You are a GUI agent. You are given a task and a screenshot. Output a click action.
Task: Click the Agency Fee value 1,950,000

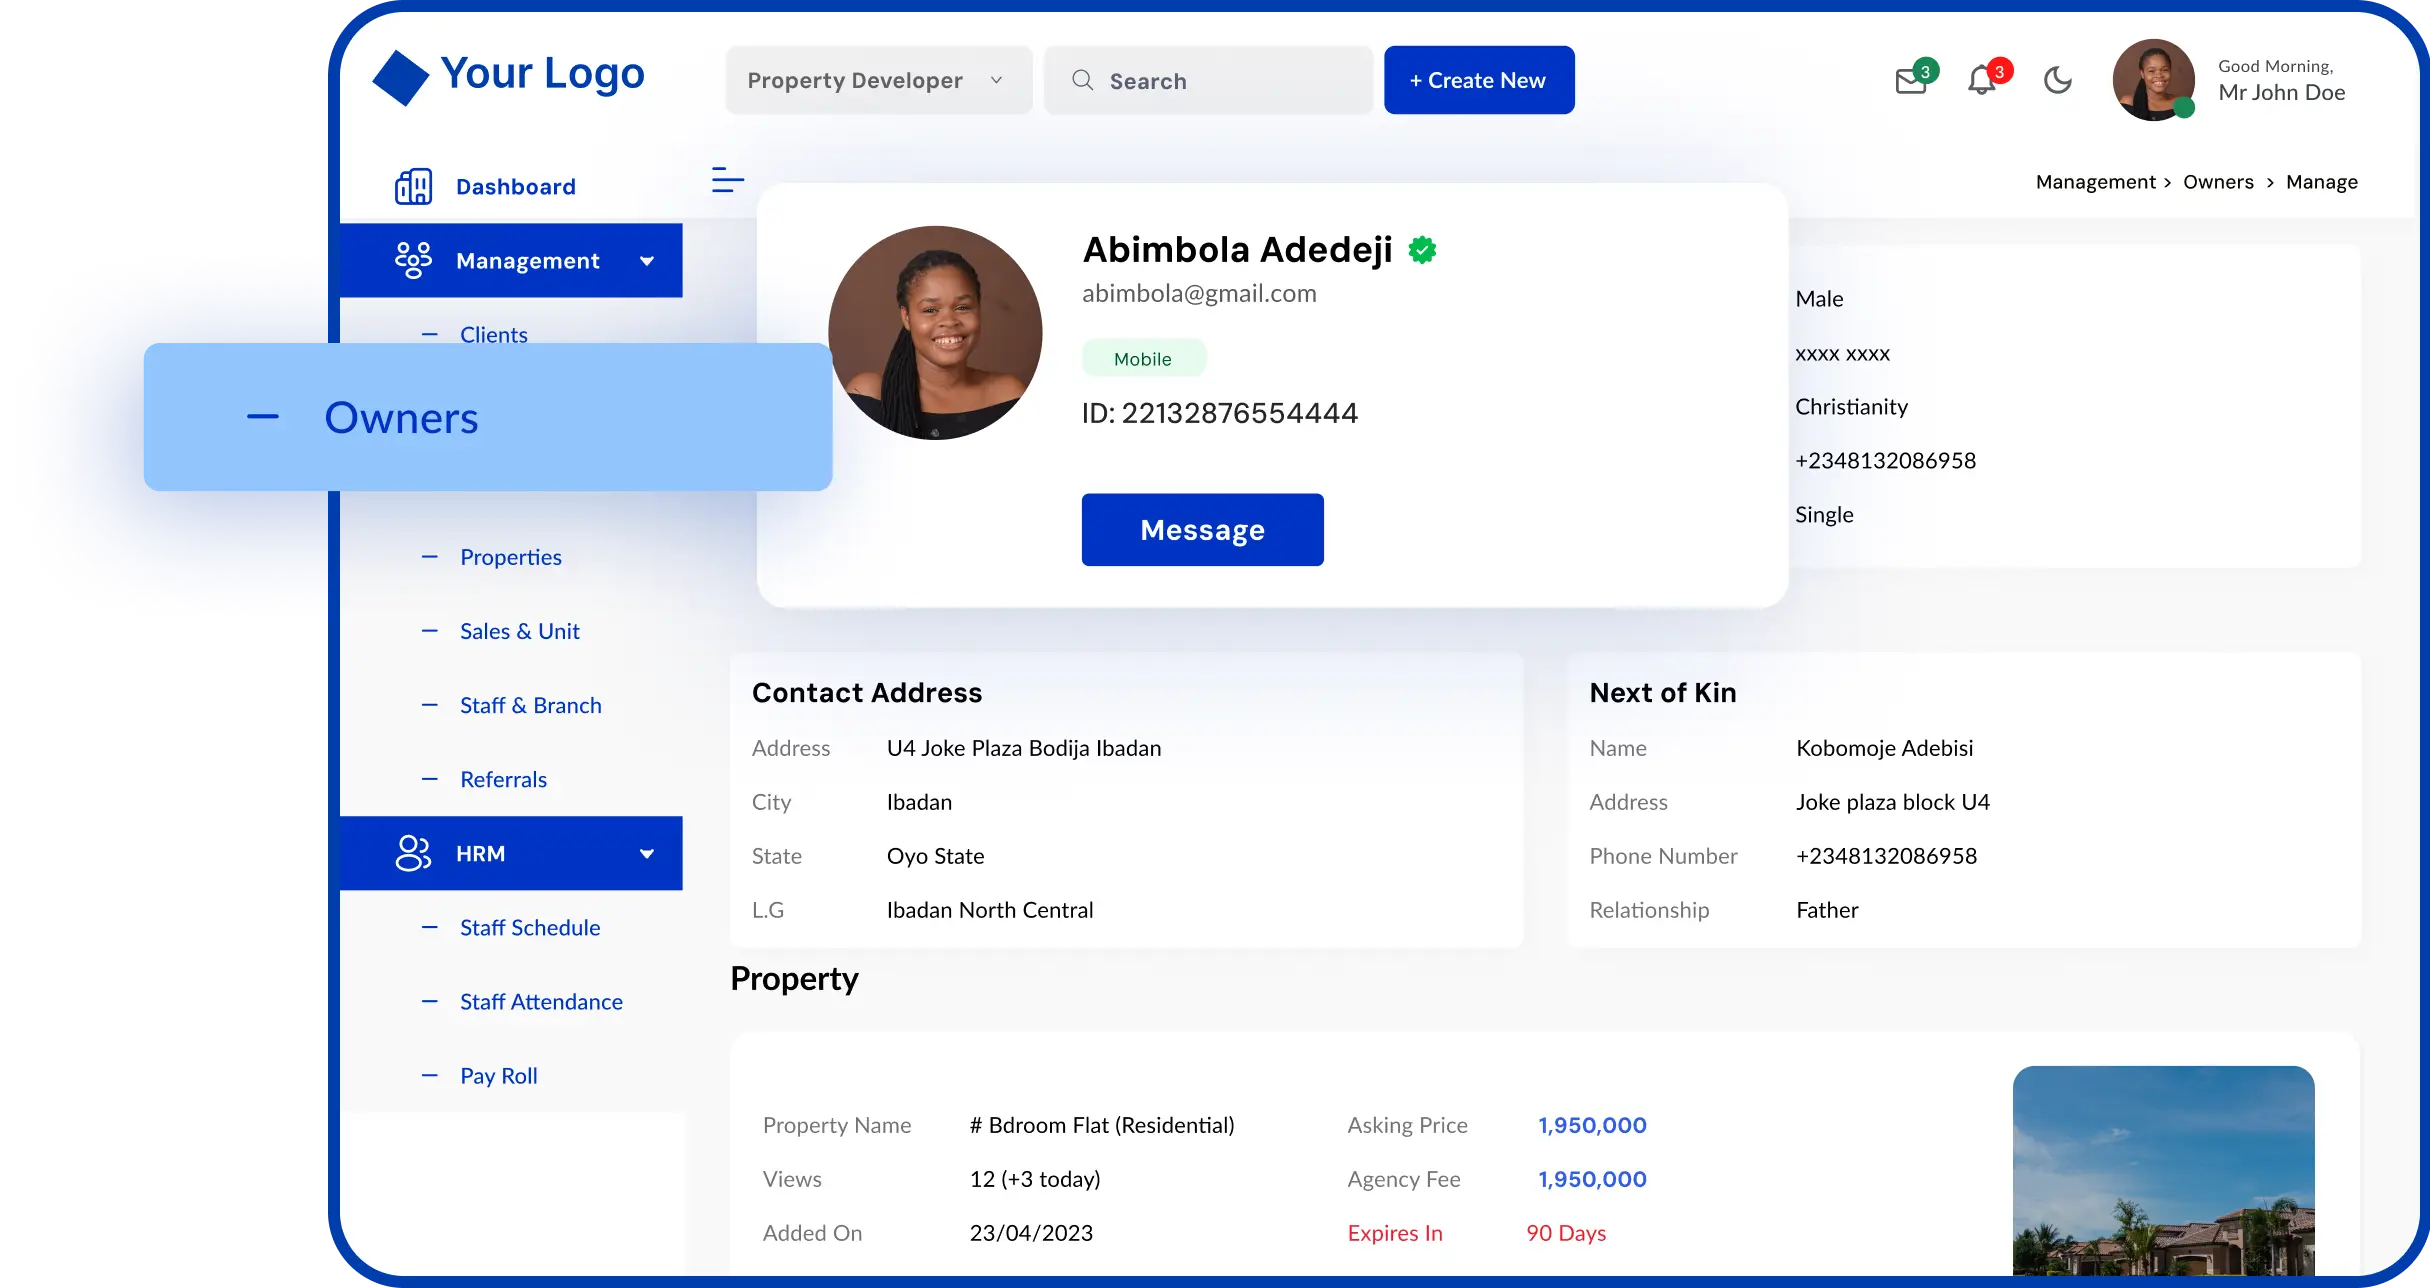[1592, 1179]
